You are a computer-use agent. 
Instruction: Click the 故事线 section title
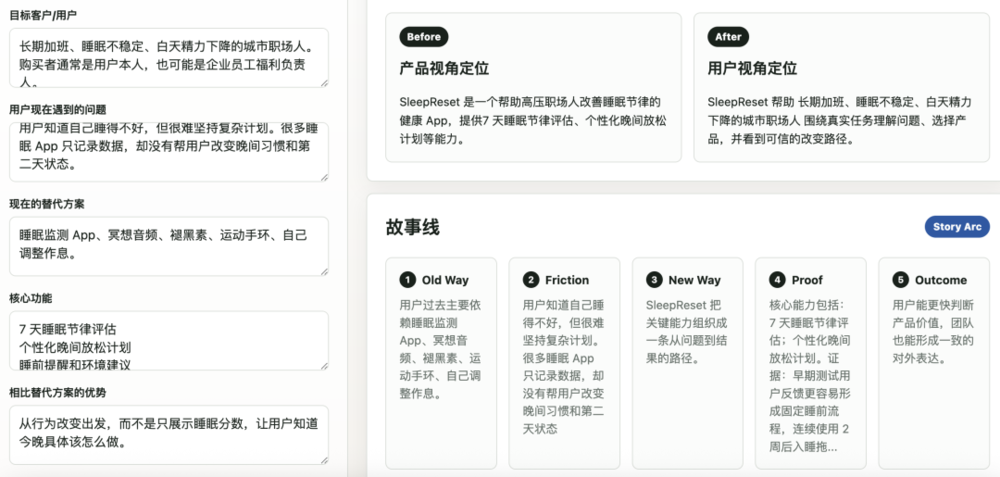click(x=413, y=227)
